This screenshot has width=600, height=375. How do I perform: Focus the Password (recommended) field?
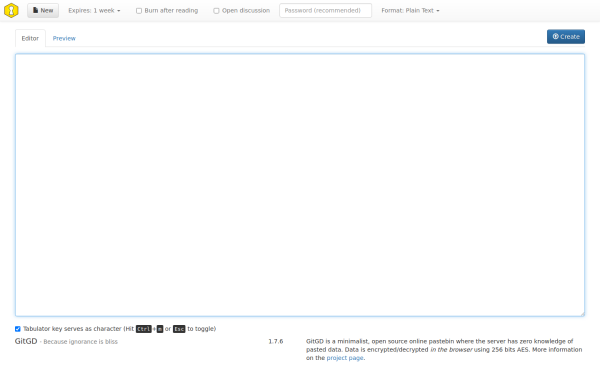(x=325, y=10)
